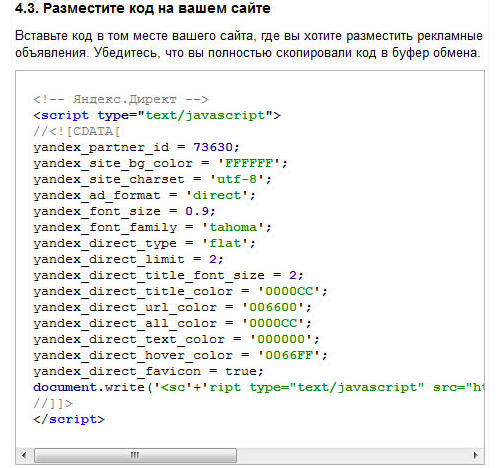Click the line "yandex_partner_id = 73630;"
This screenshot has height=468, width=503.
click(x=136, y=147)
